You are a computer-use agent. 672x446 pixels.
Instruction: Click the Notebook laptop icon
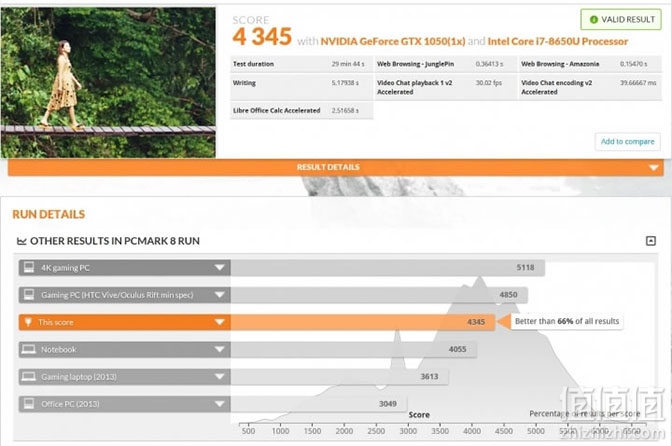(x=29, y=350)
